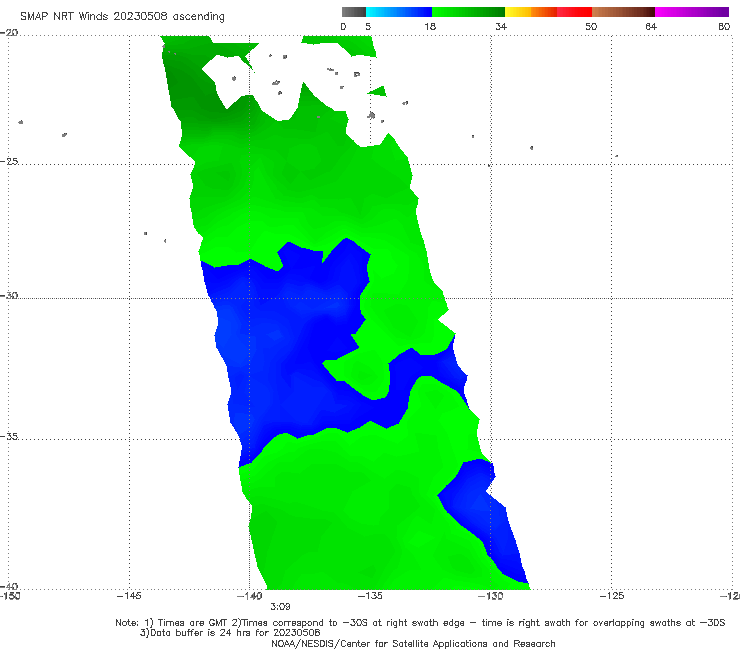Viewport: 740px width, 650px height.
Task: Click the swath time label '3:09'
Action: tap(280, 606)
